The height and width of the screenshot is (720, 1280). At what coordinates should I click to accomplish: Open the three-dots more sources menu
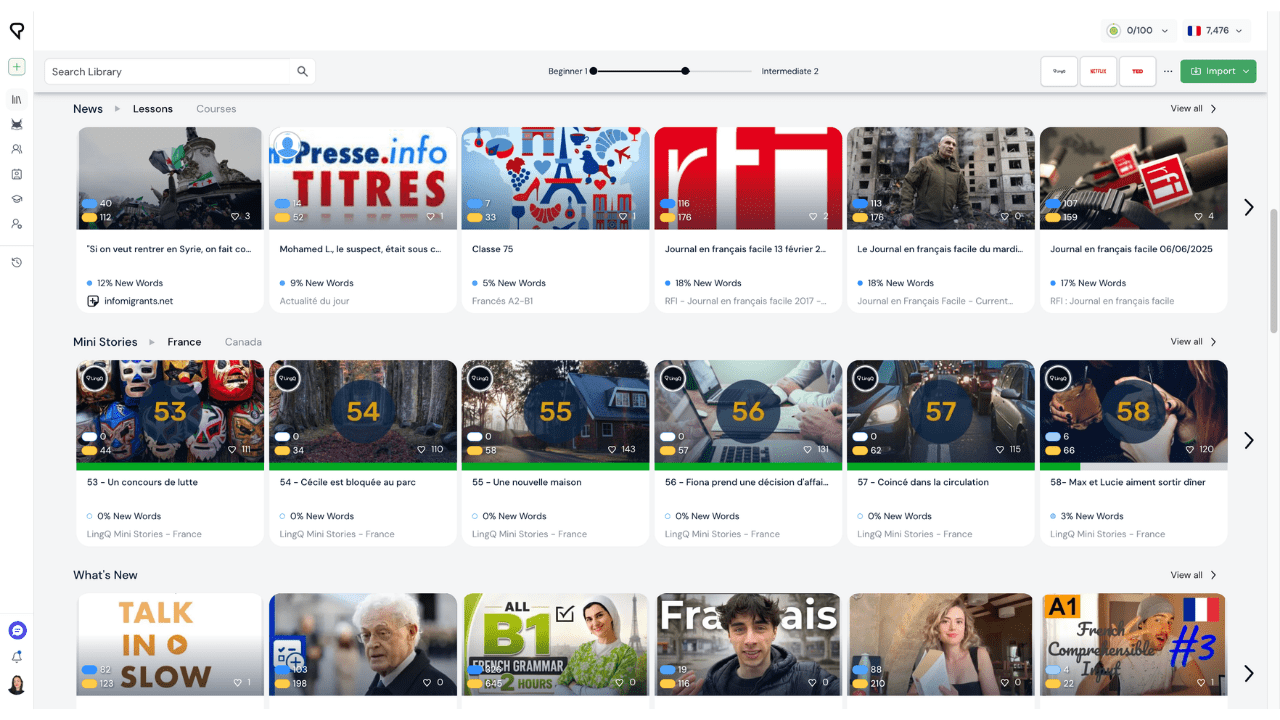1167,71
